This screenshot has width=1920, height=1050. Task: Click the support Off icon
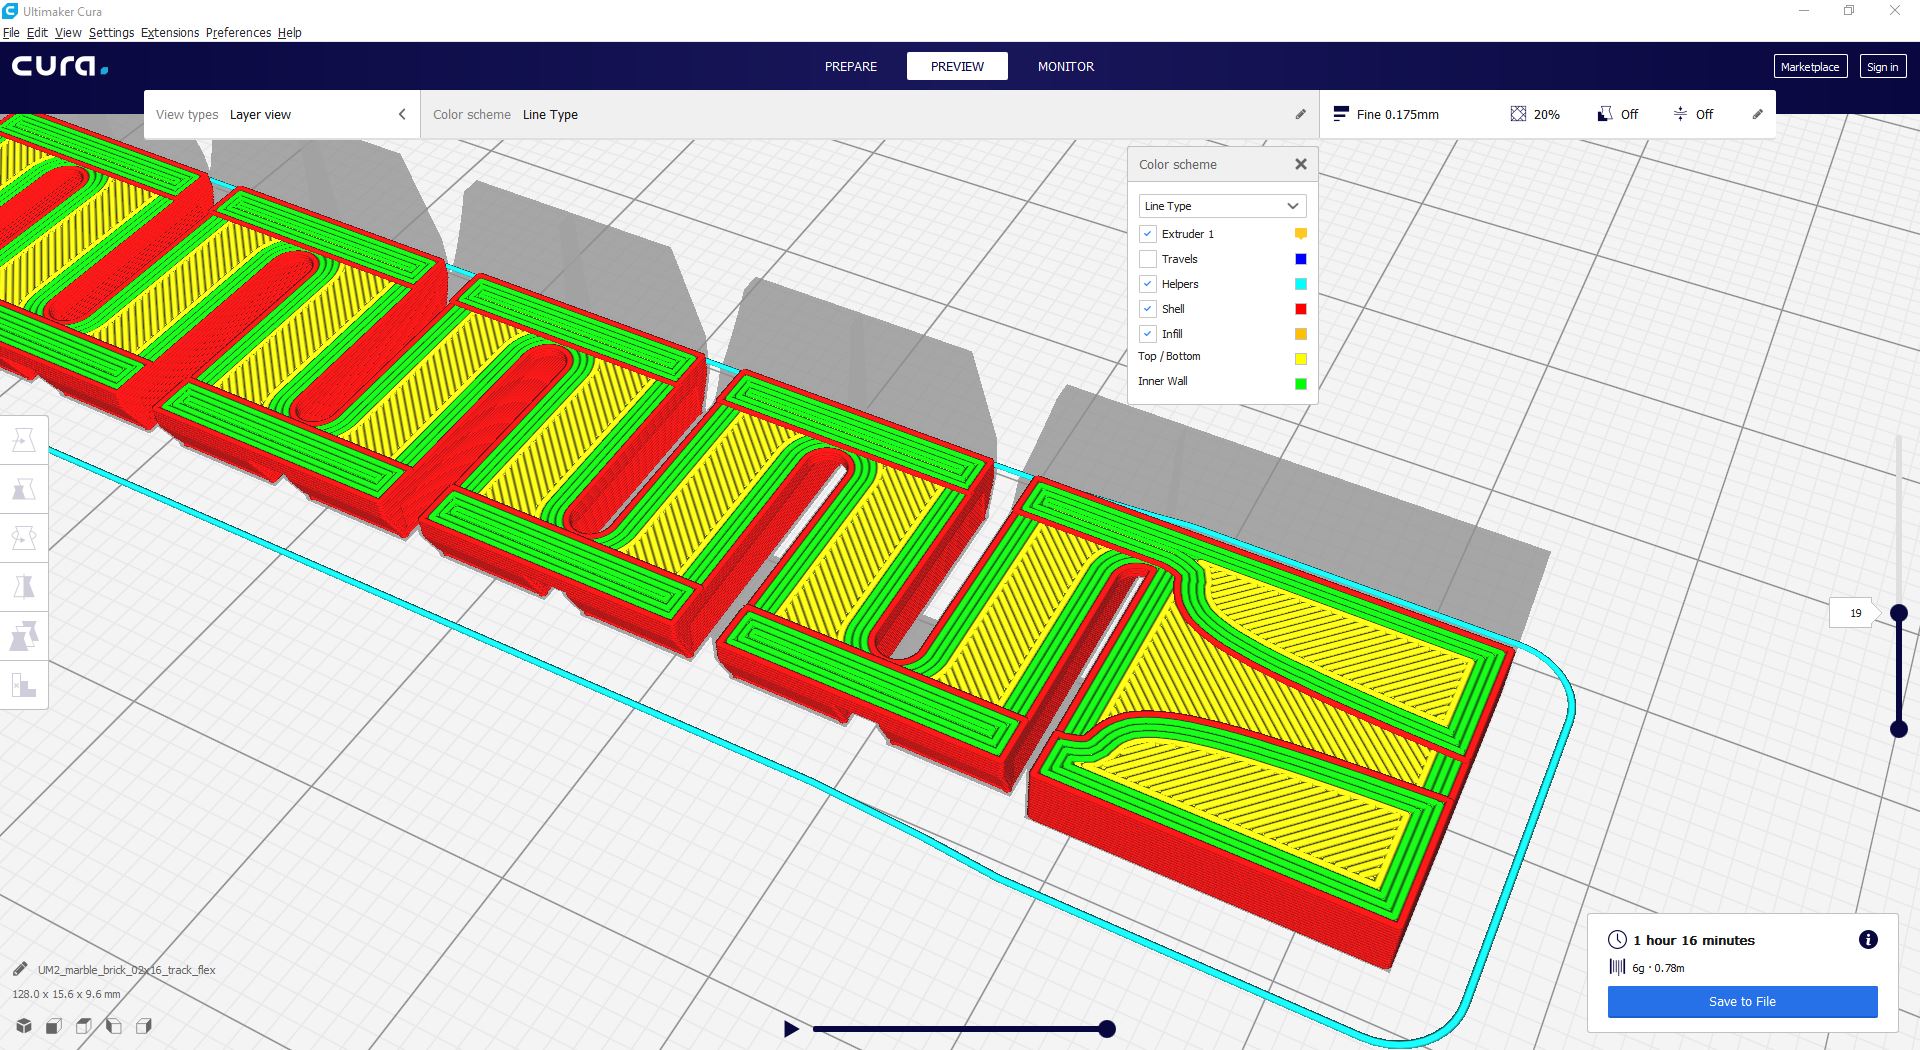[1605, 114]
